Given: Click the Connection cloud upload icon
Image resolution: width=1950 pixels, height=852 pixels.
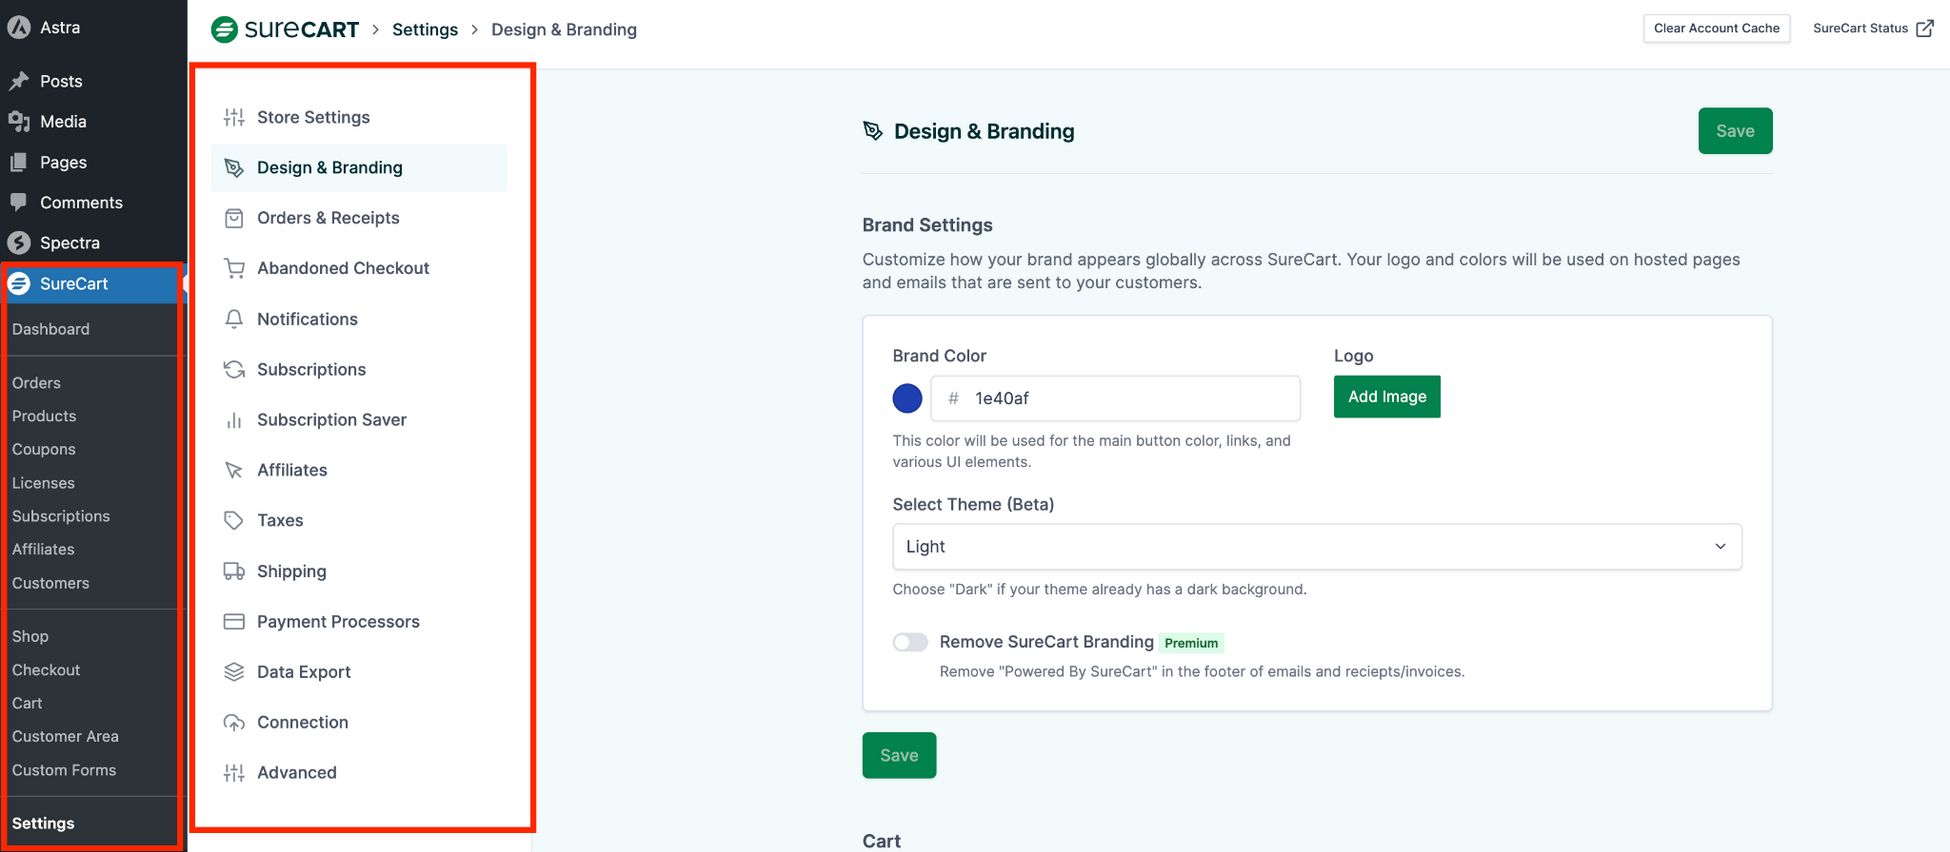Looking at the screenshot, I should pyautogui.click(x=234, y=722).
